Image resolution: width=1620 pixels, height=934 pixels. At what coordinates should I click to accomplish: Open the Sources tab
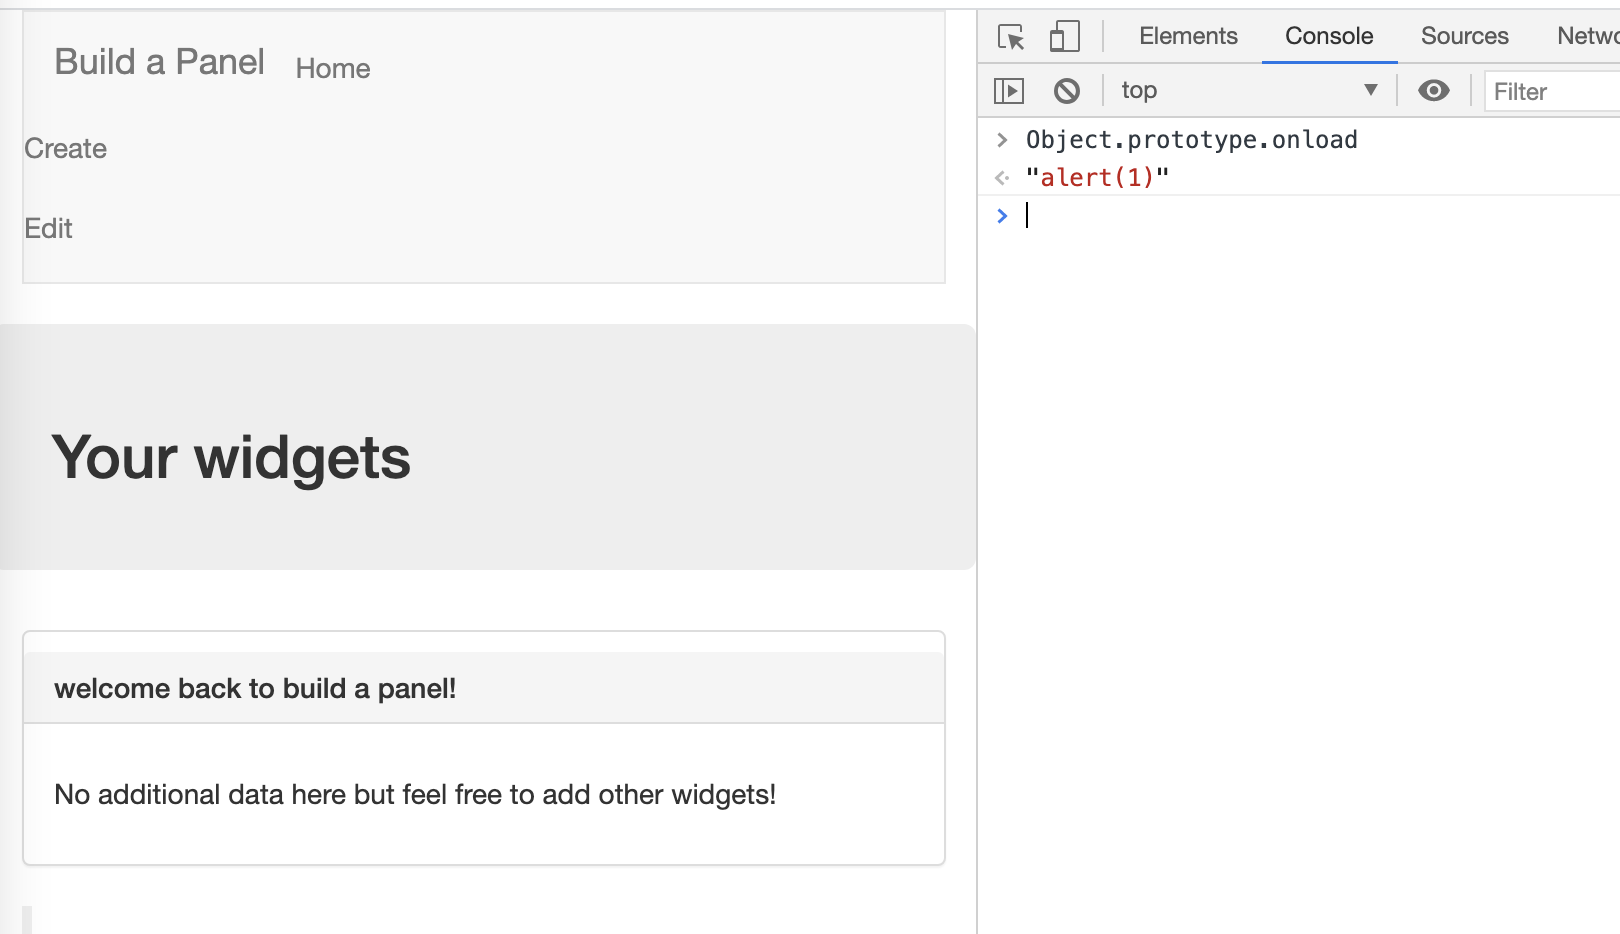click(x=1464, y=36)
